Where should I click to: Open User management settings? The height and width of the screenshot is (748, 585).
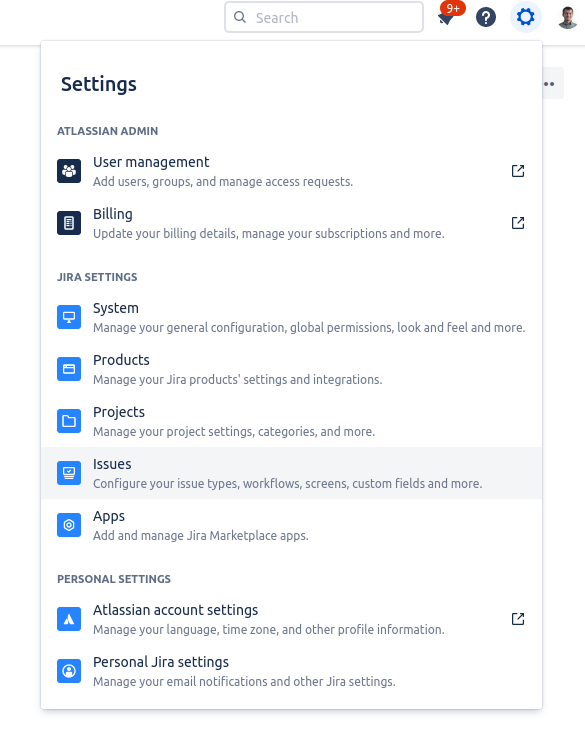point(291,171)
